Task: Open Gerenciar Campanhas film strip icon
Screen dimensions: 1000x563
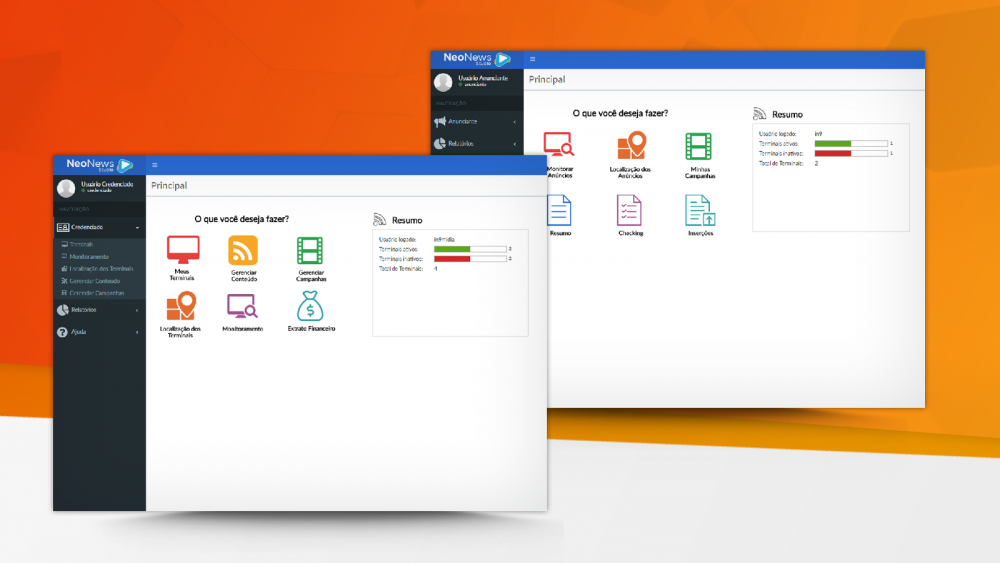Action: point(310,250)
